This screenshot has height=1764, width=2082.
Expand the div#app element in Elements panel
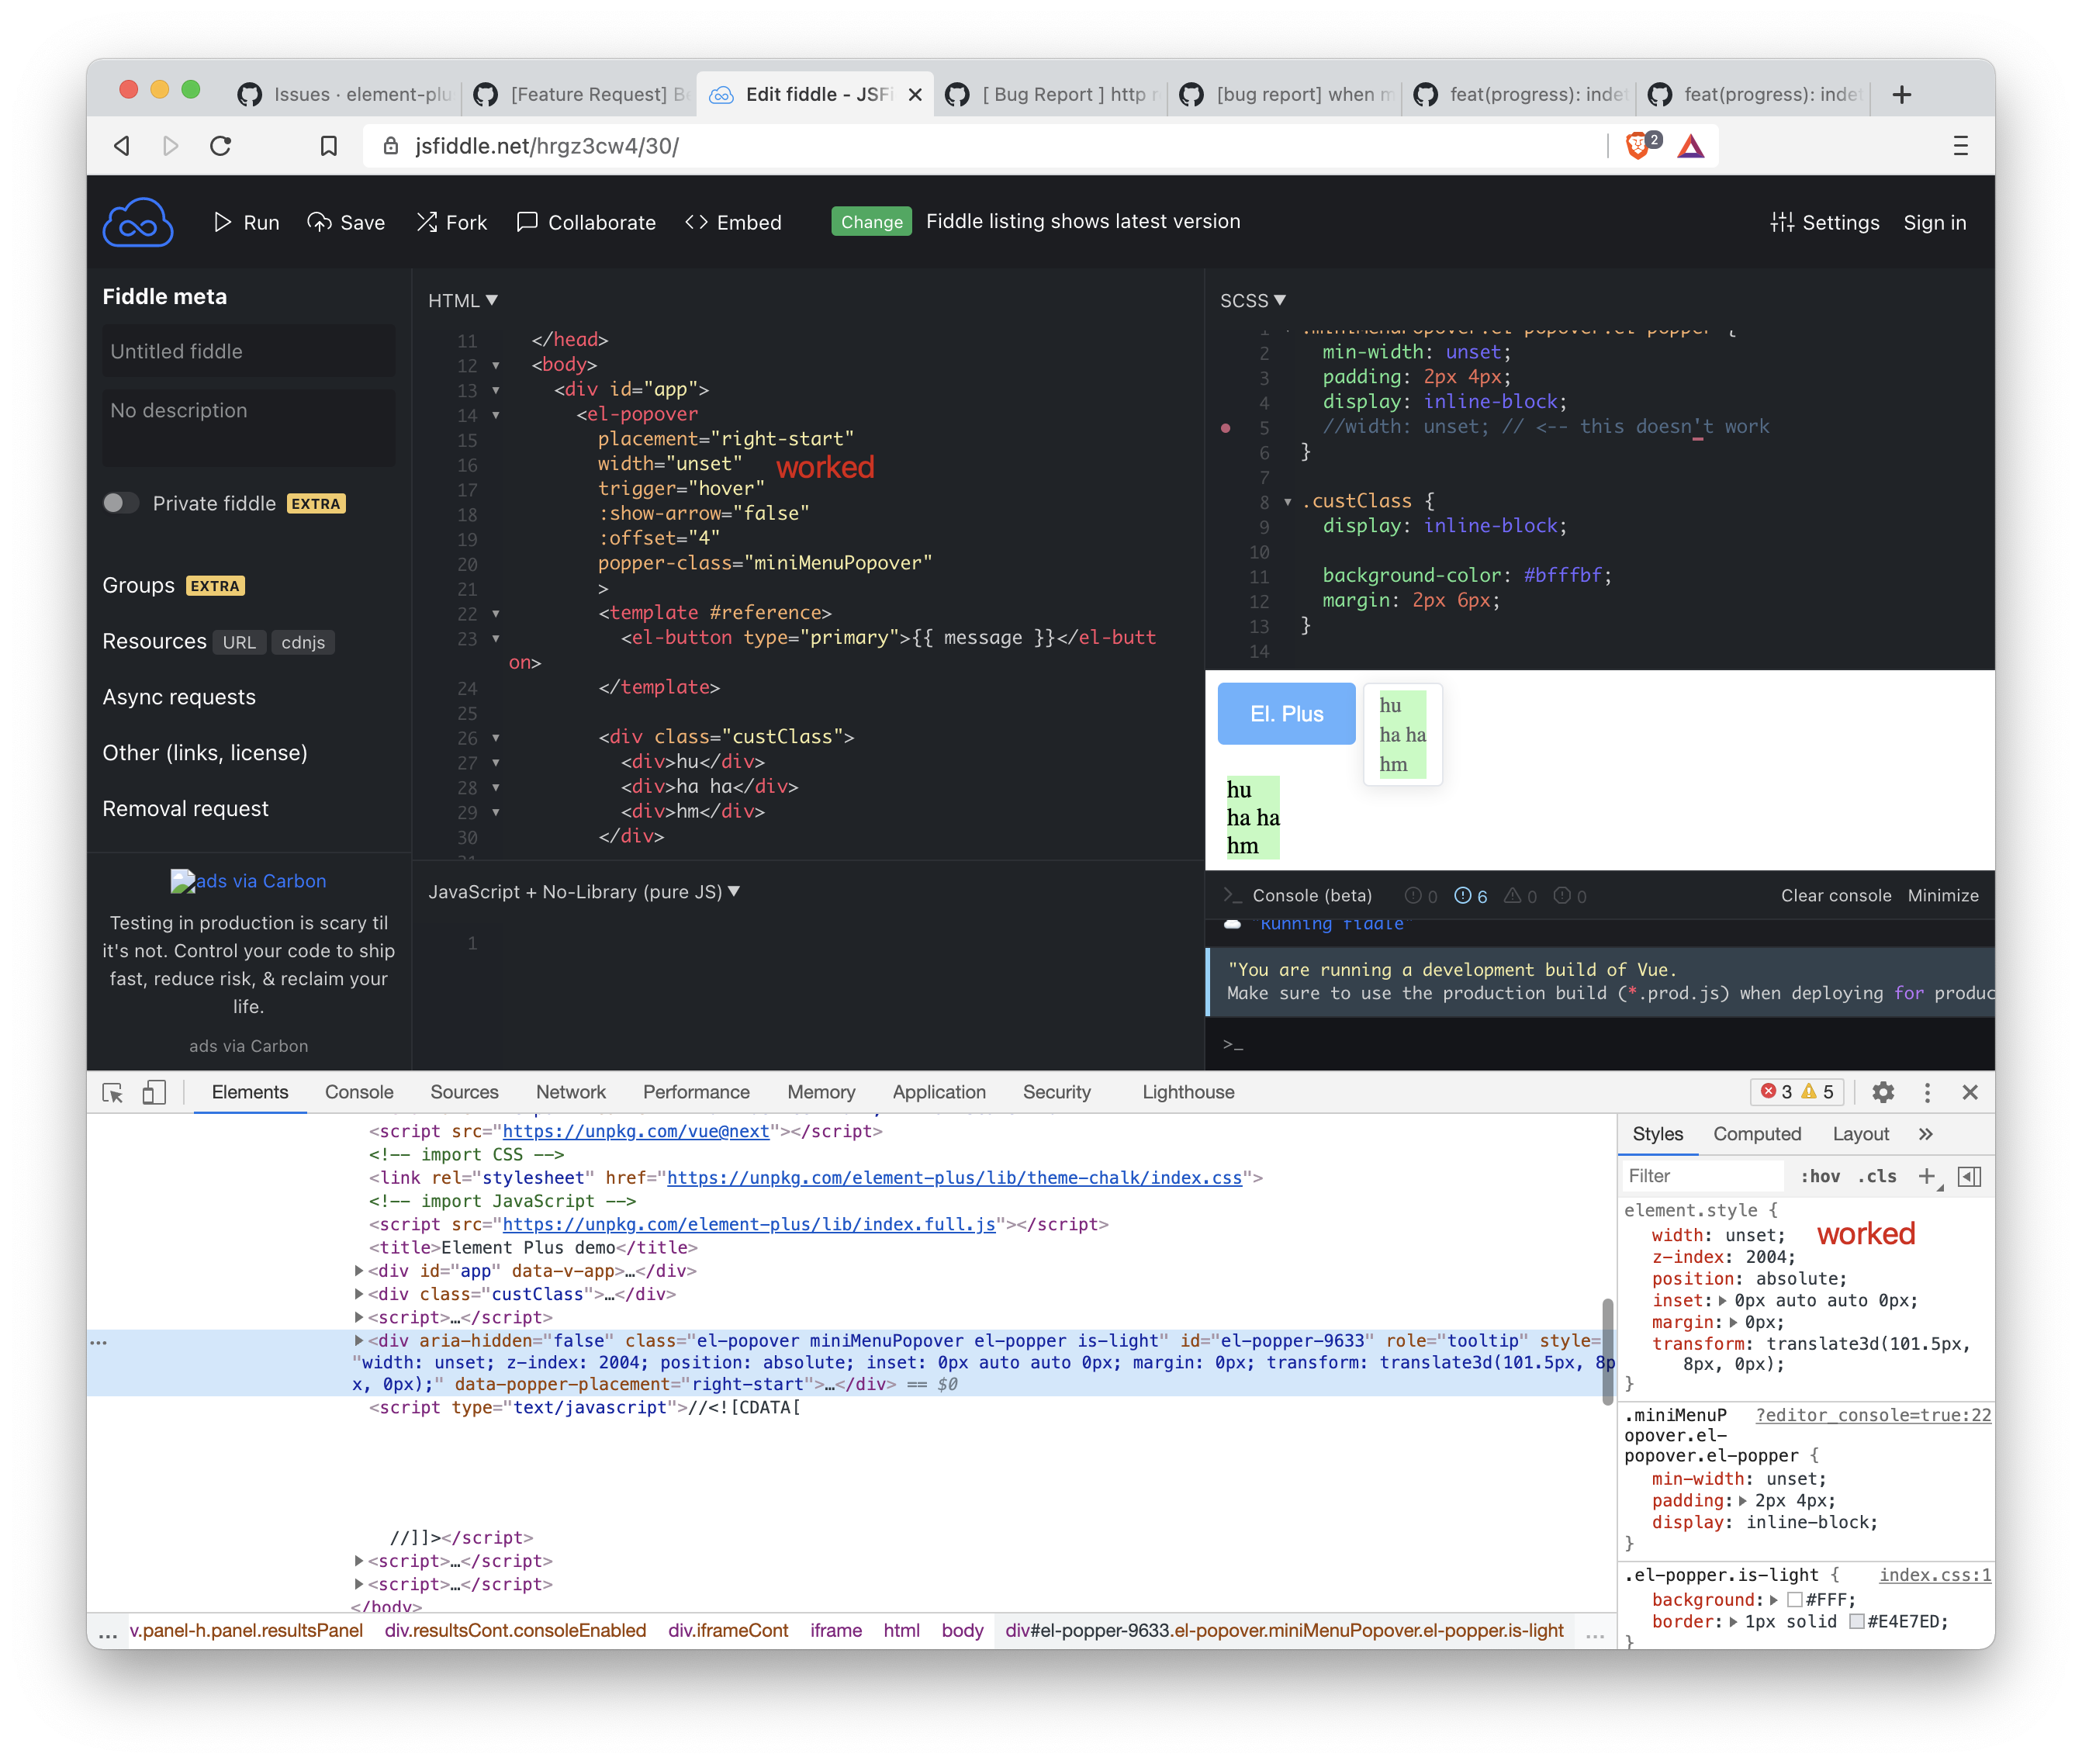coord(359,1270)
